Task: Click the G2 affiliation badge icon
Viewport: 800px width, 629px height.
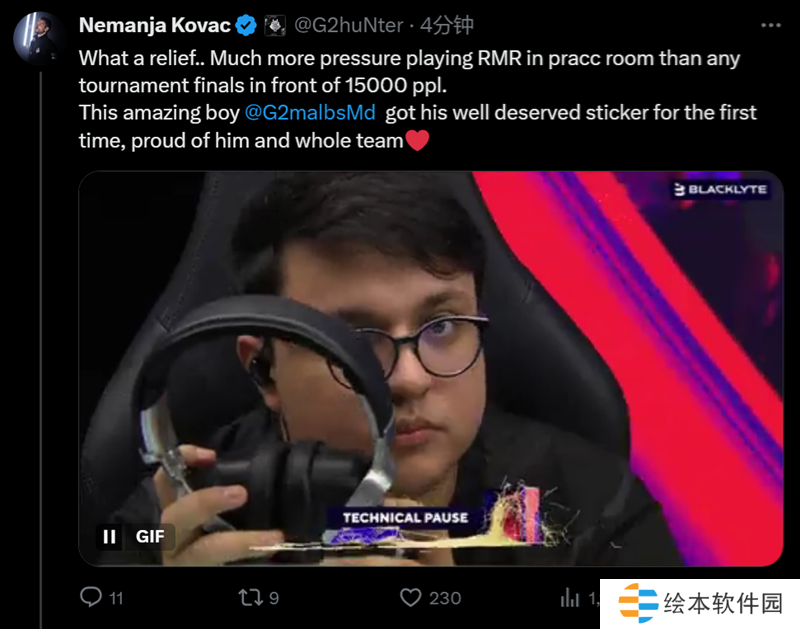Action: tap(274, 25)
